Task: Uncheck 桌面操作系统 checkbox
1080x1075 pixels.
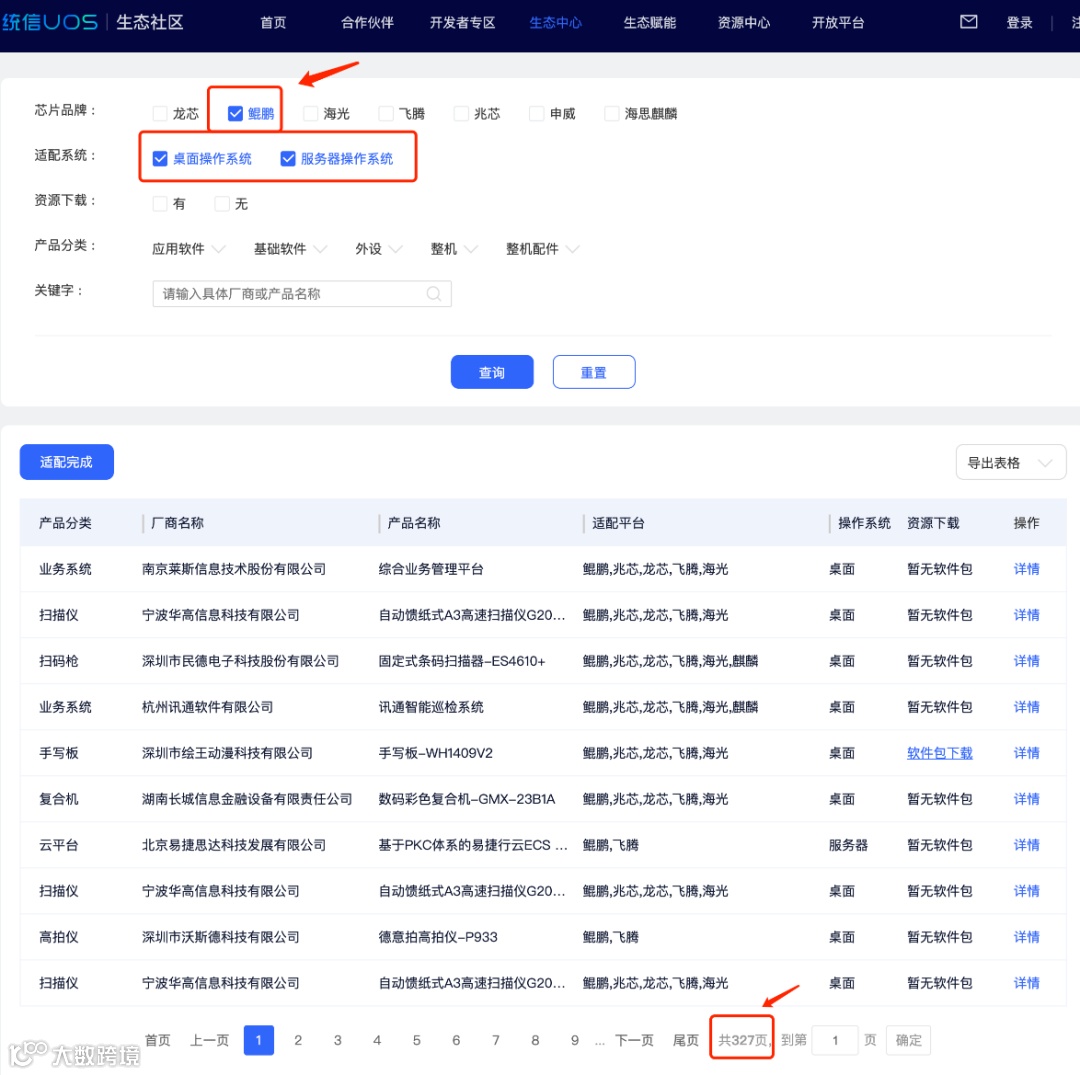Action: (160, 159)
